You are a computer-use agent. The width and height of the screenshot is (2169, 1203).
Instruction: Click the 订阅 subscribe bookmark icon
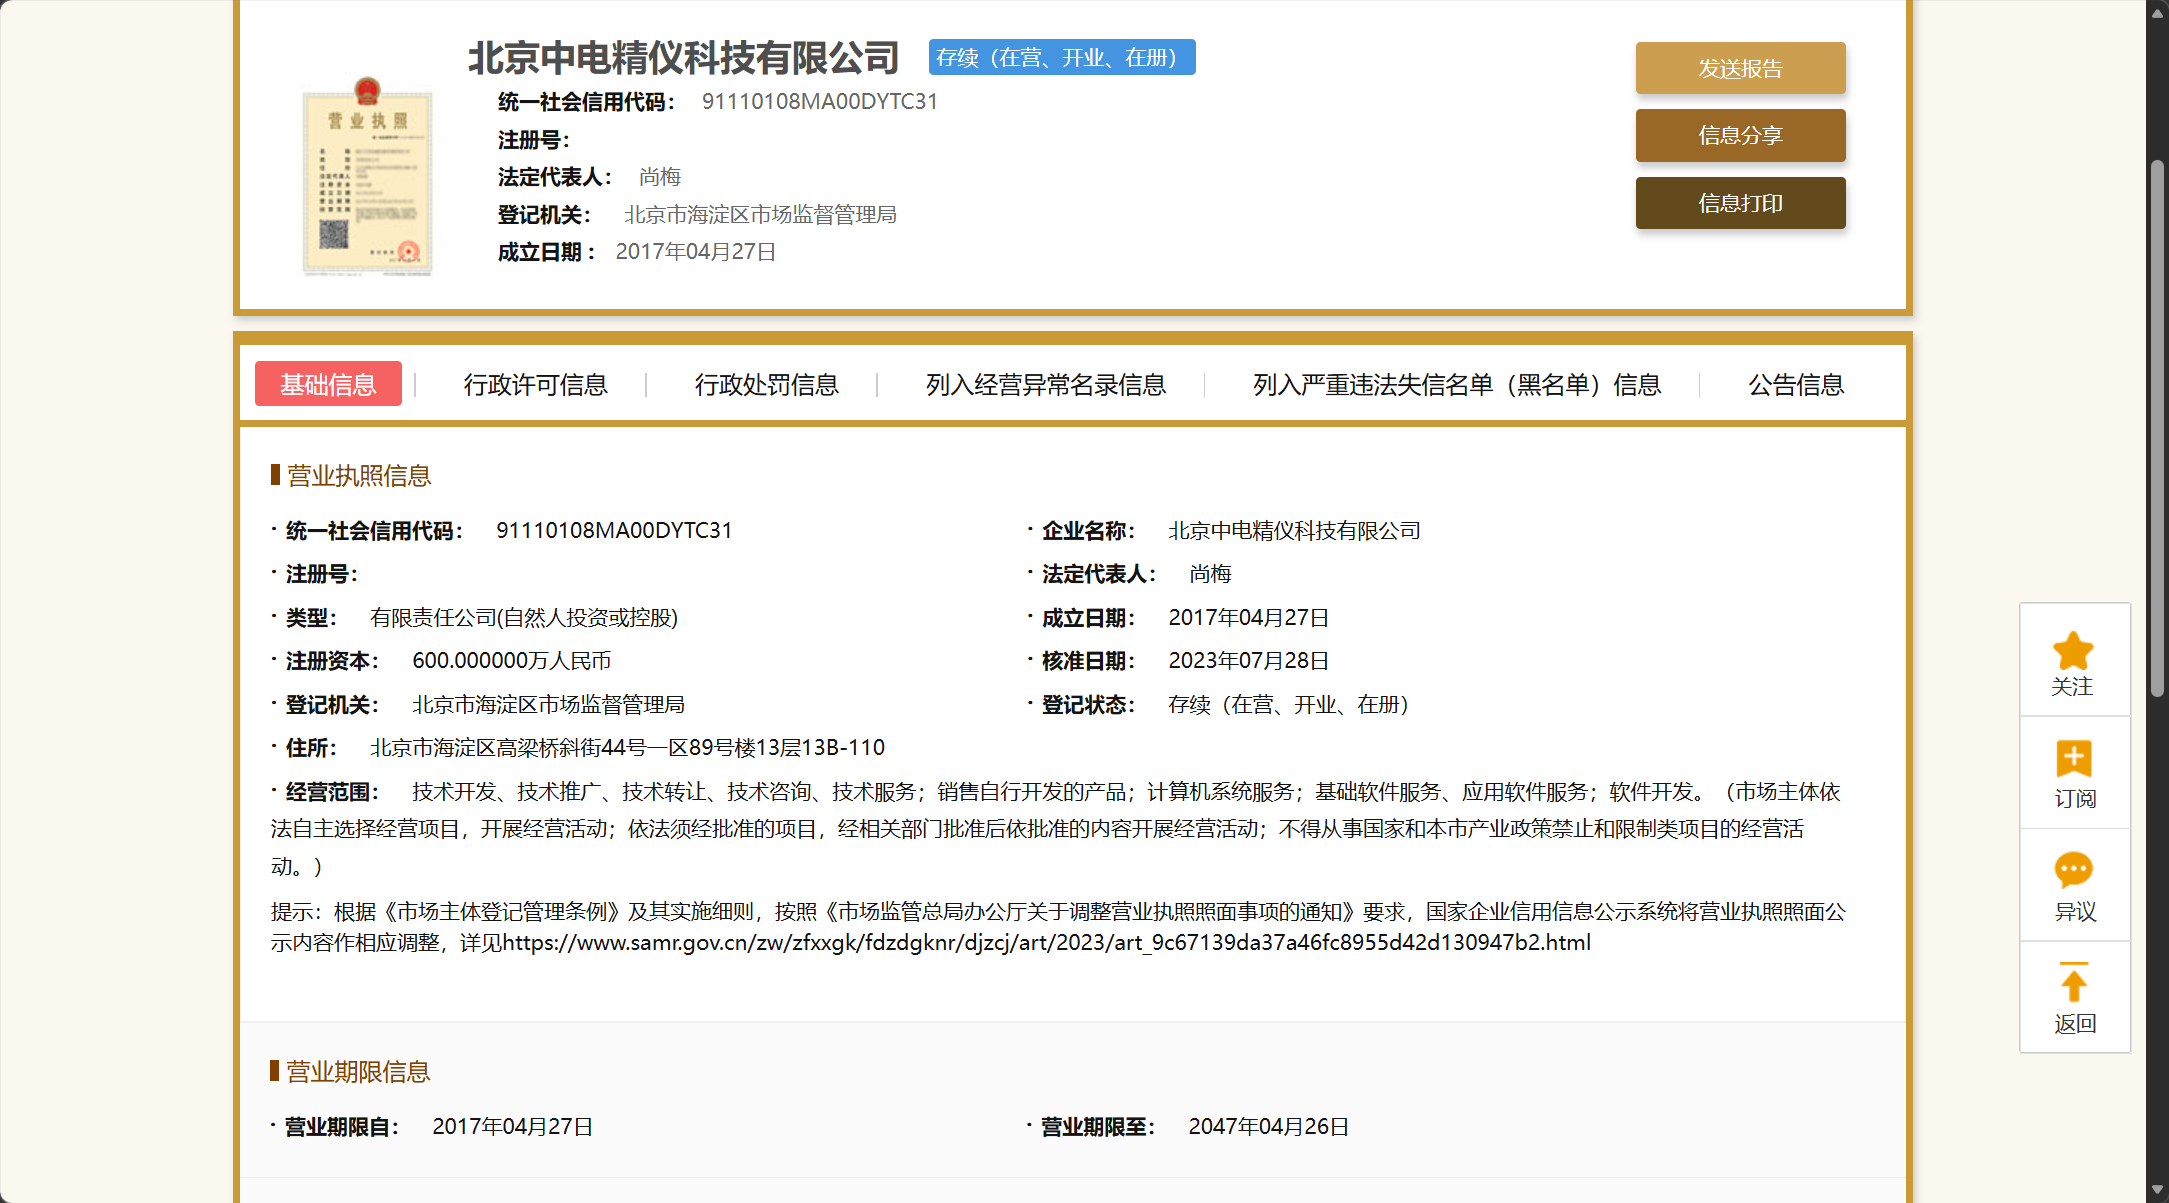pyautogui.click(x=2073, y=759)
